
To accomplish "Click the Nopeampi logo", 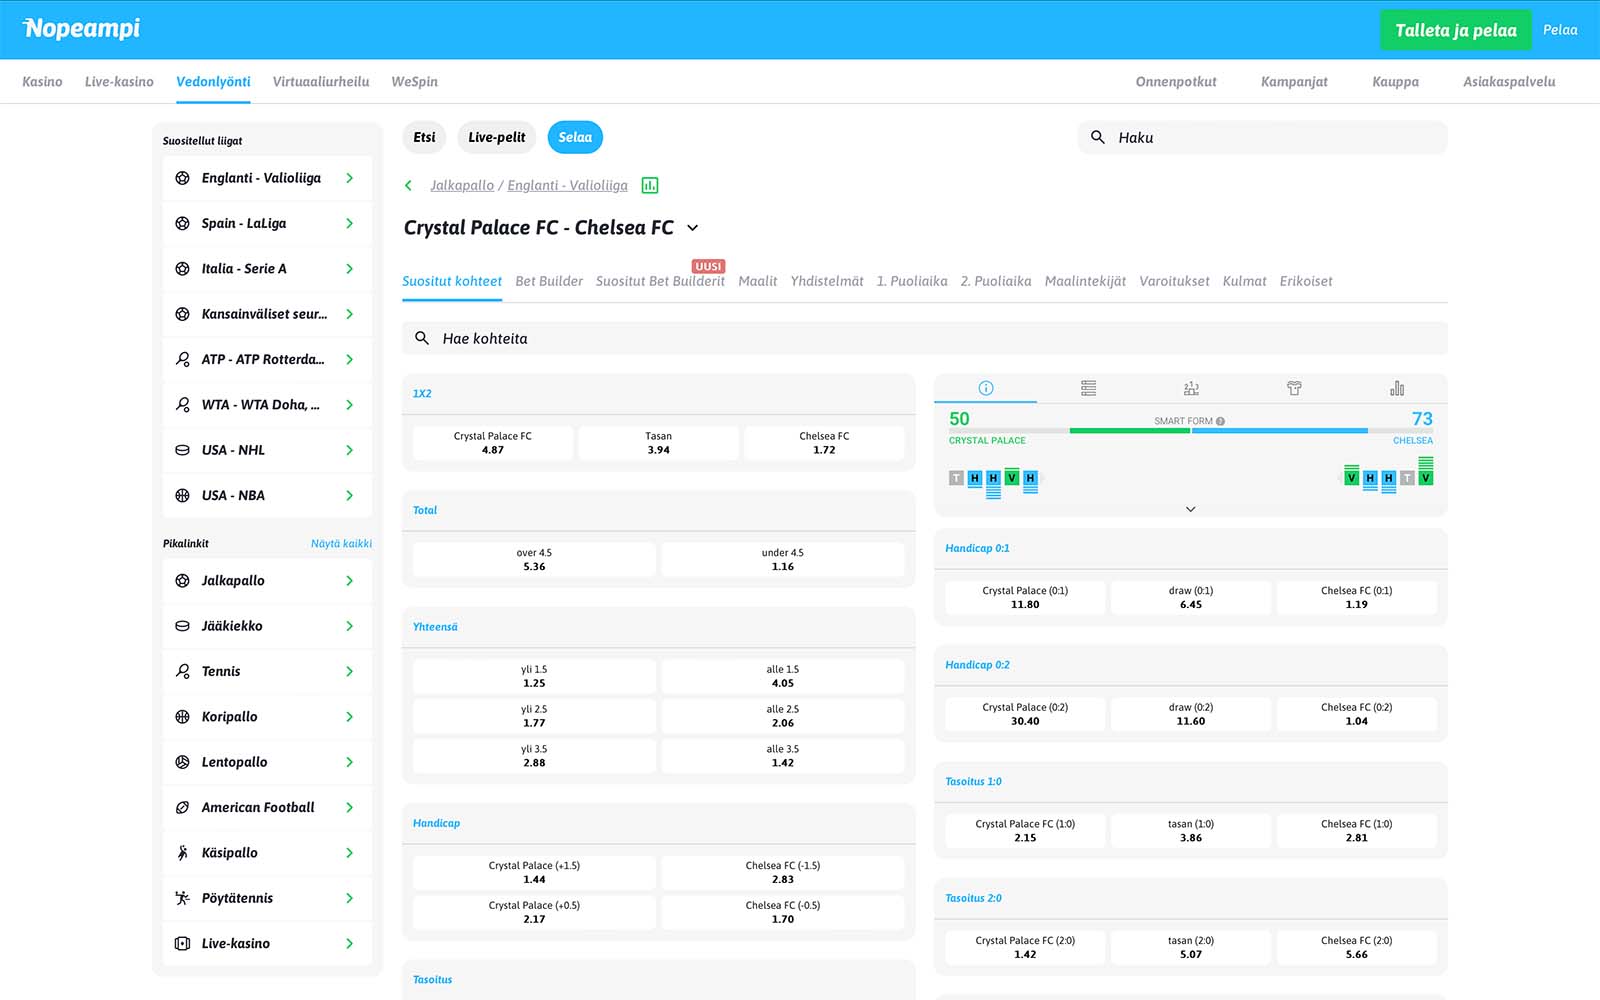I will (x=82, y=29).
